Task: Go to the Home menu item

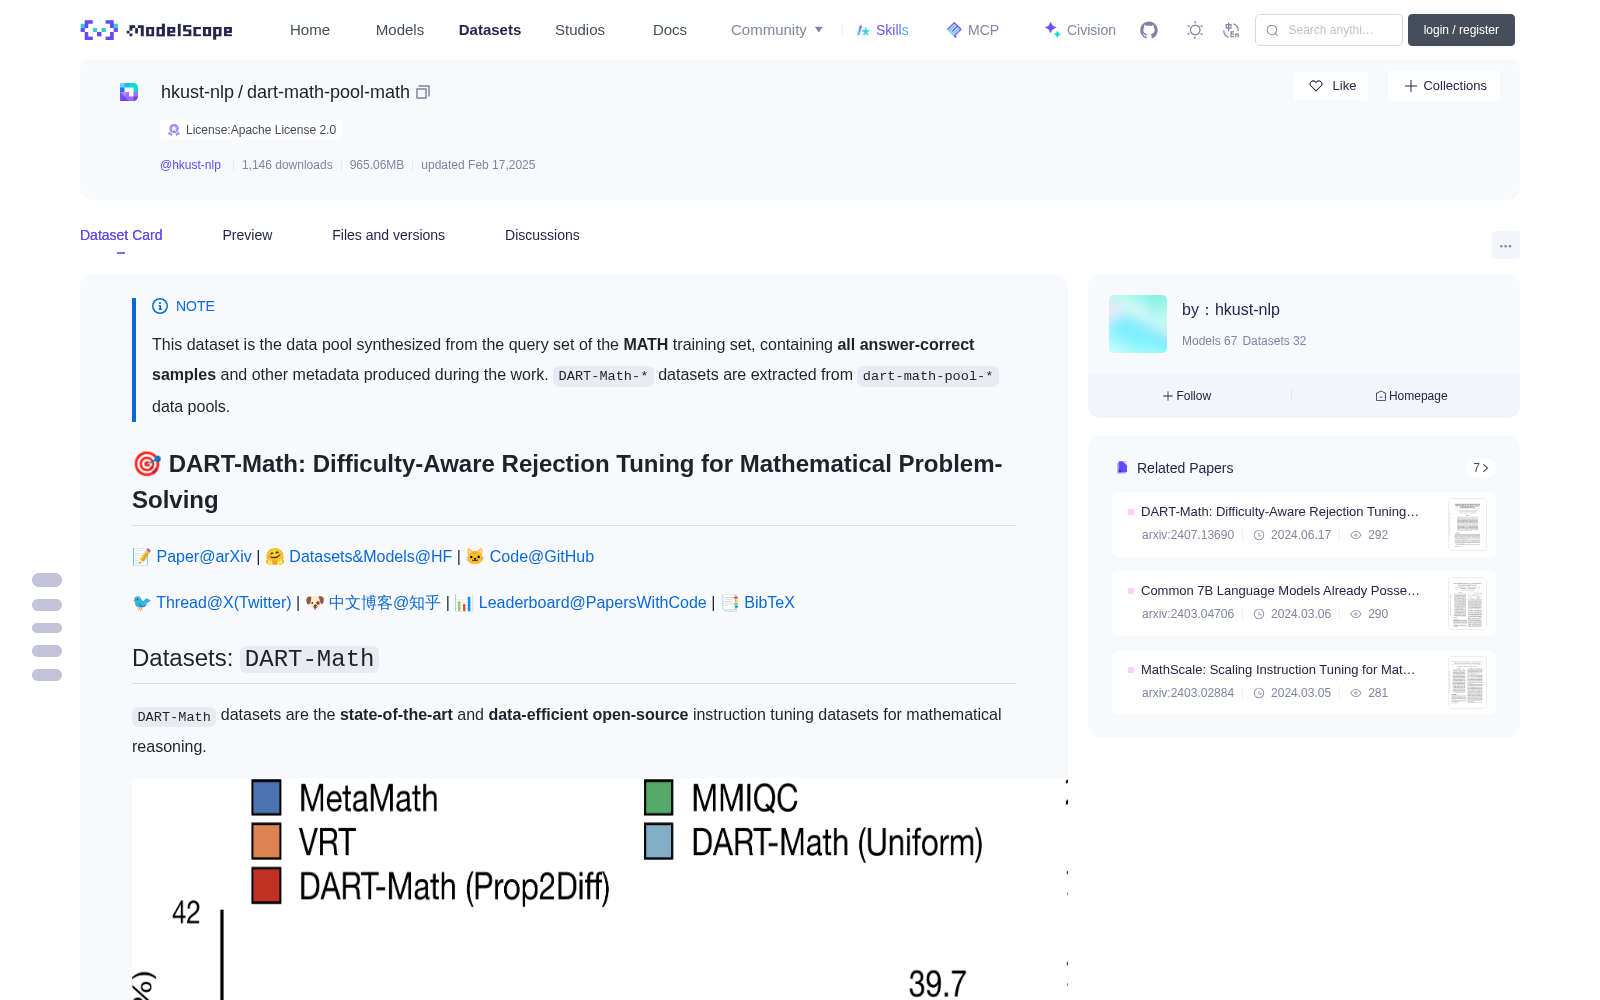Action: point(310,30)
